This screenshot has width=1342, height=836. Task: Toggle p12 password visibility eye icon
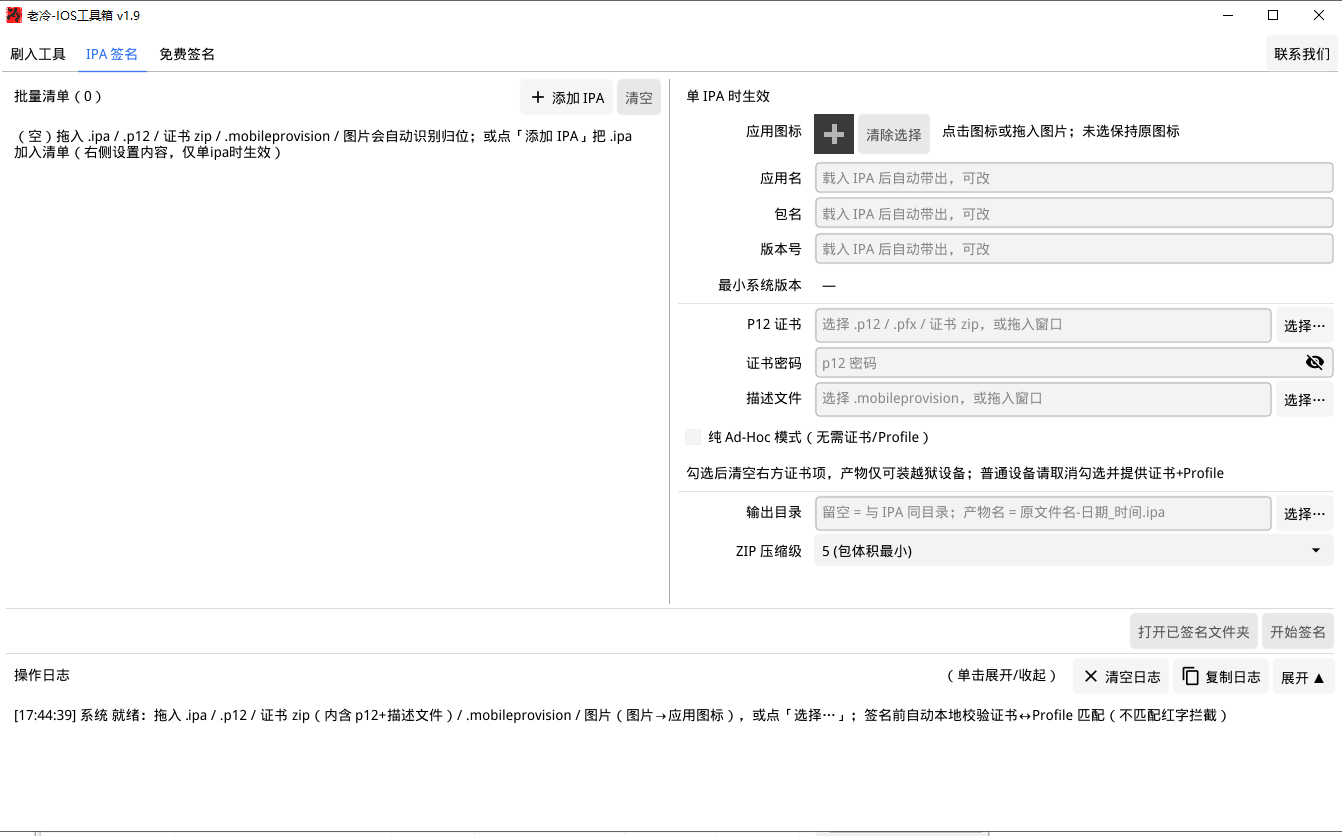(1315, 362)
